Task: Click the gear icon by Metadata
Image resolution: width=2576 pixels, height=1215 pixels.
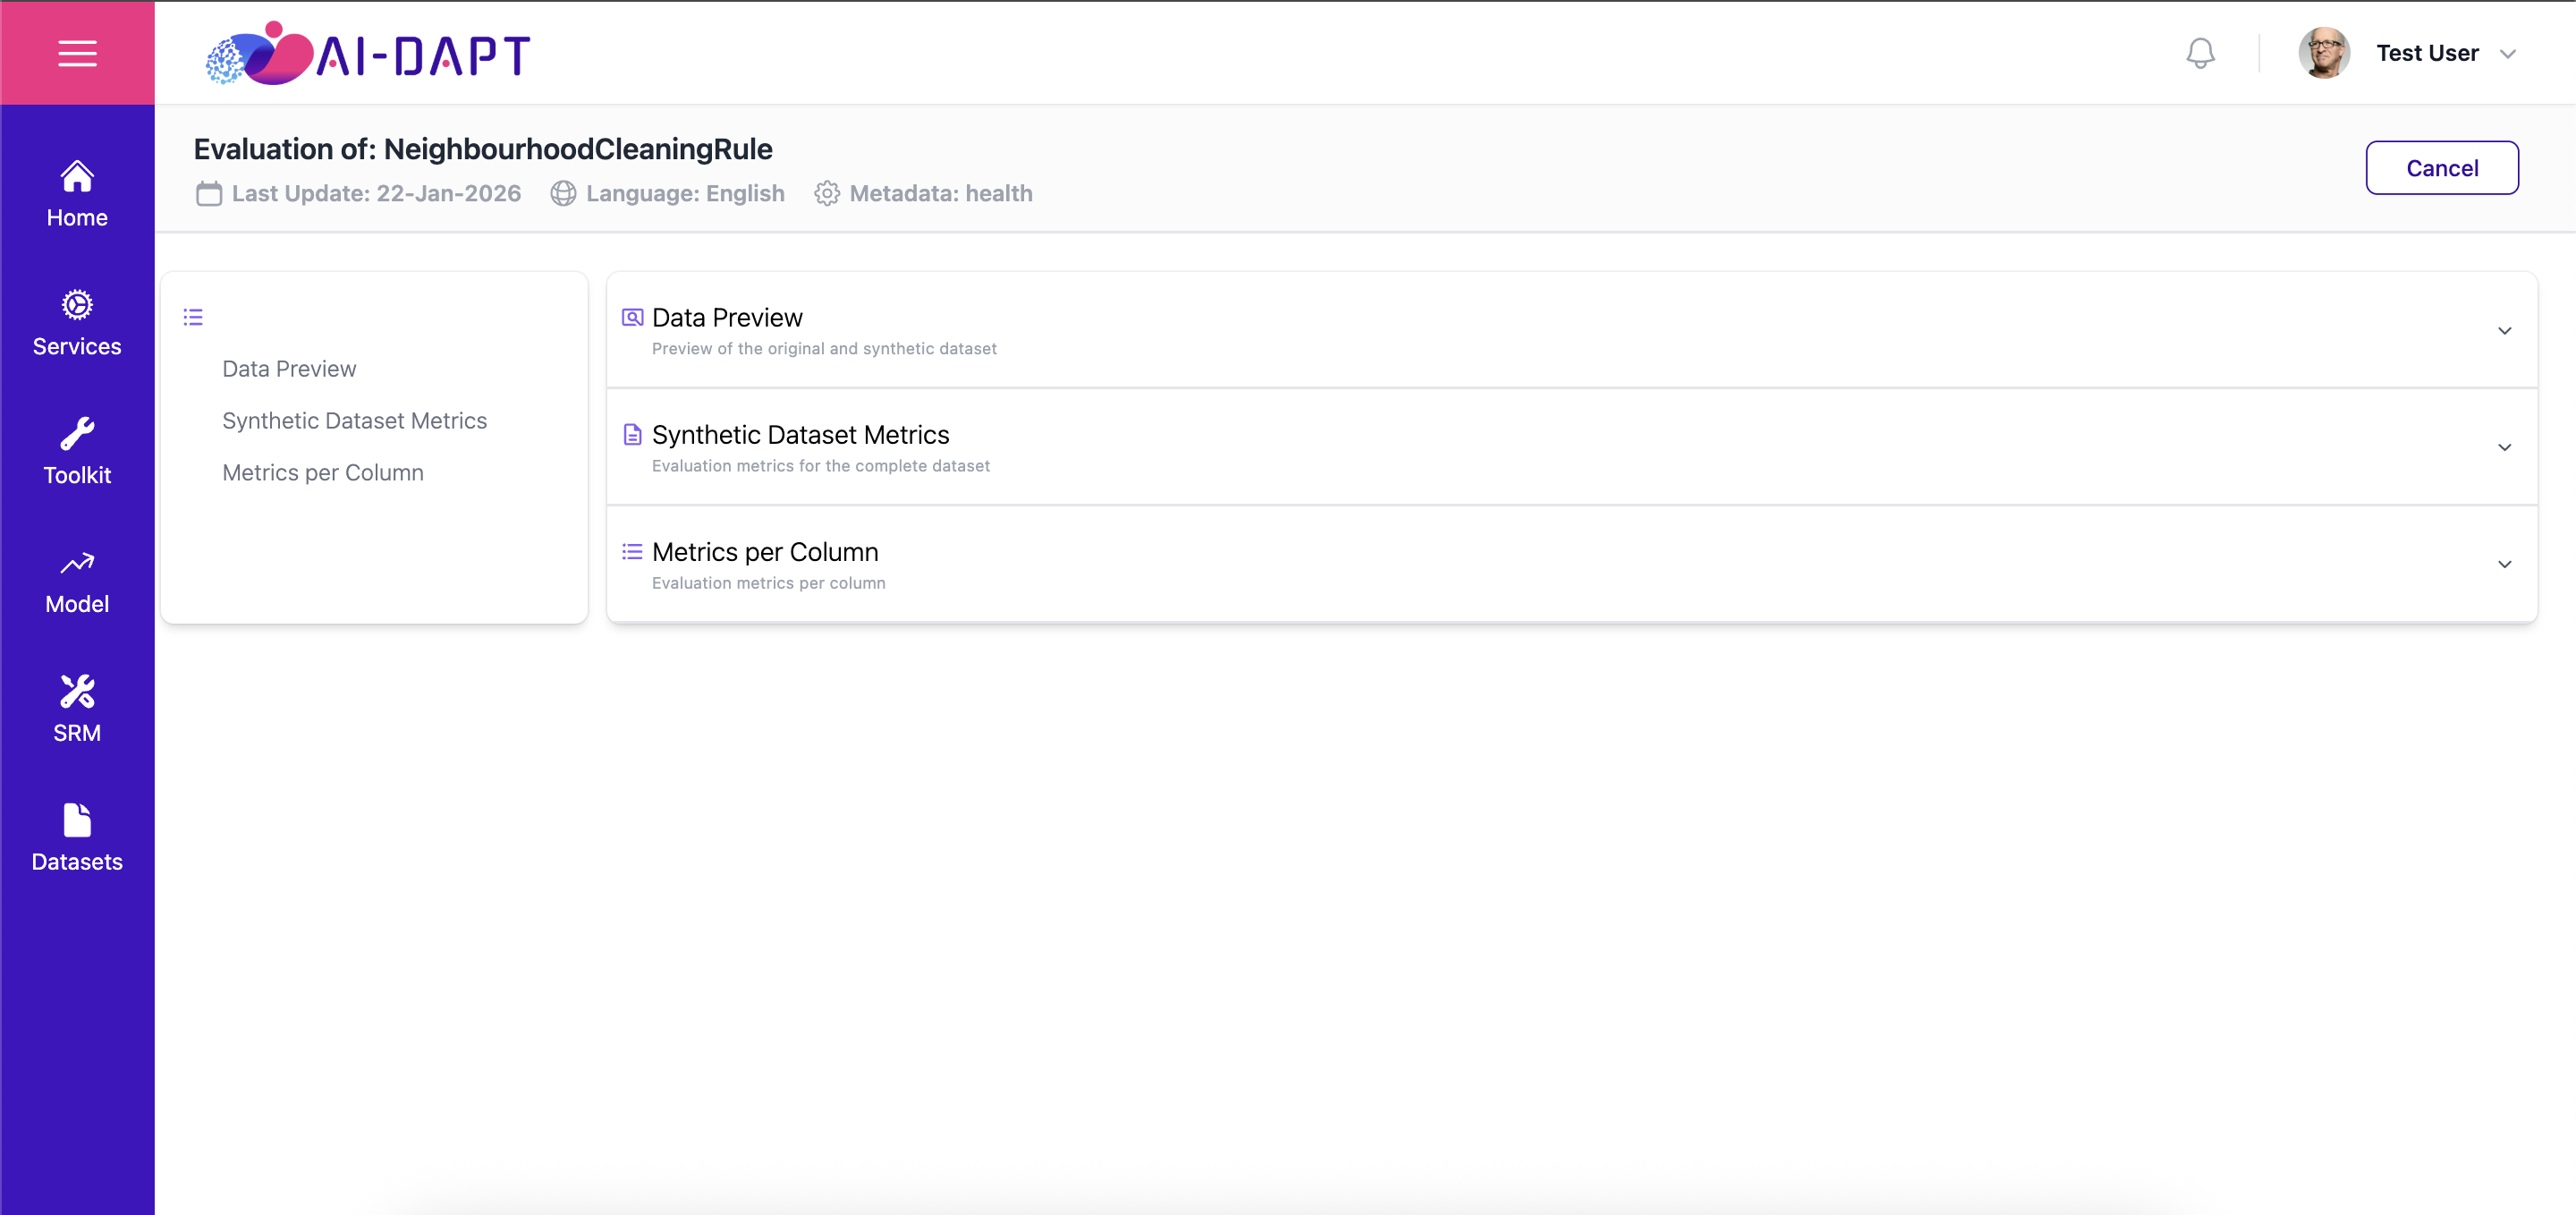Action: (826, 193)
